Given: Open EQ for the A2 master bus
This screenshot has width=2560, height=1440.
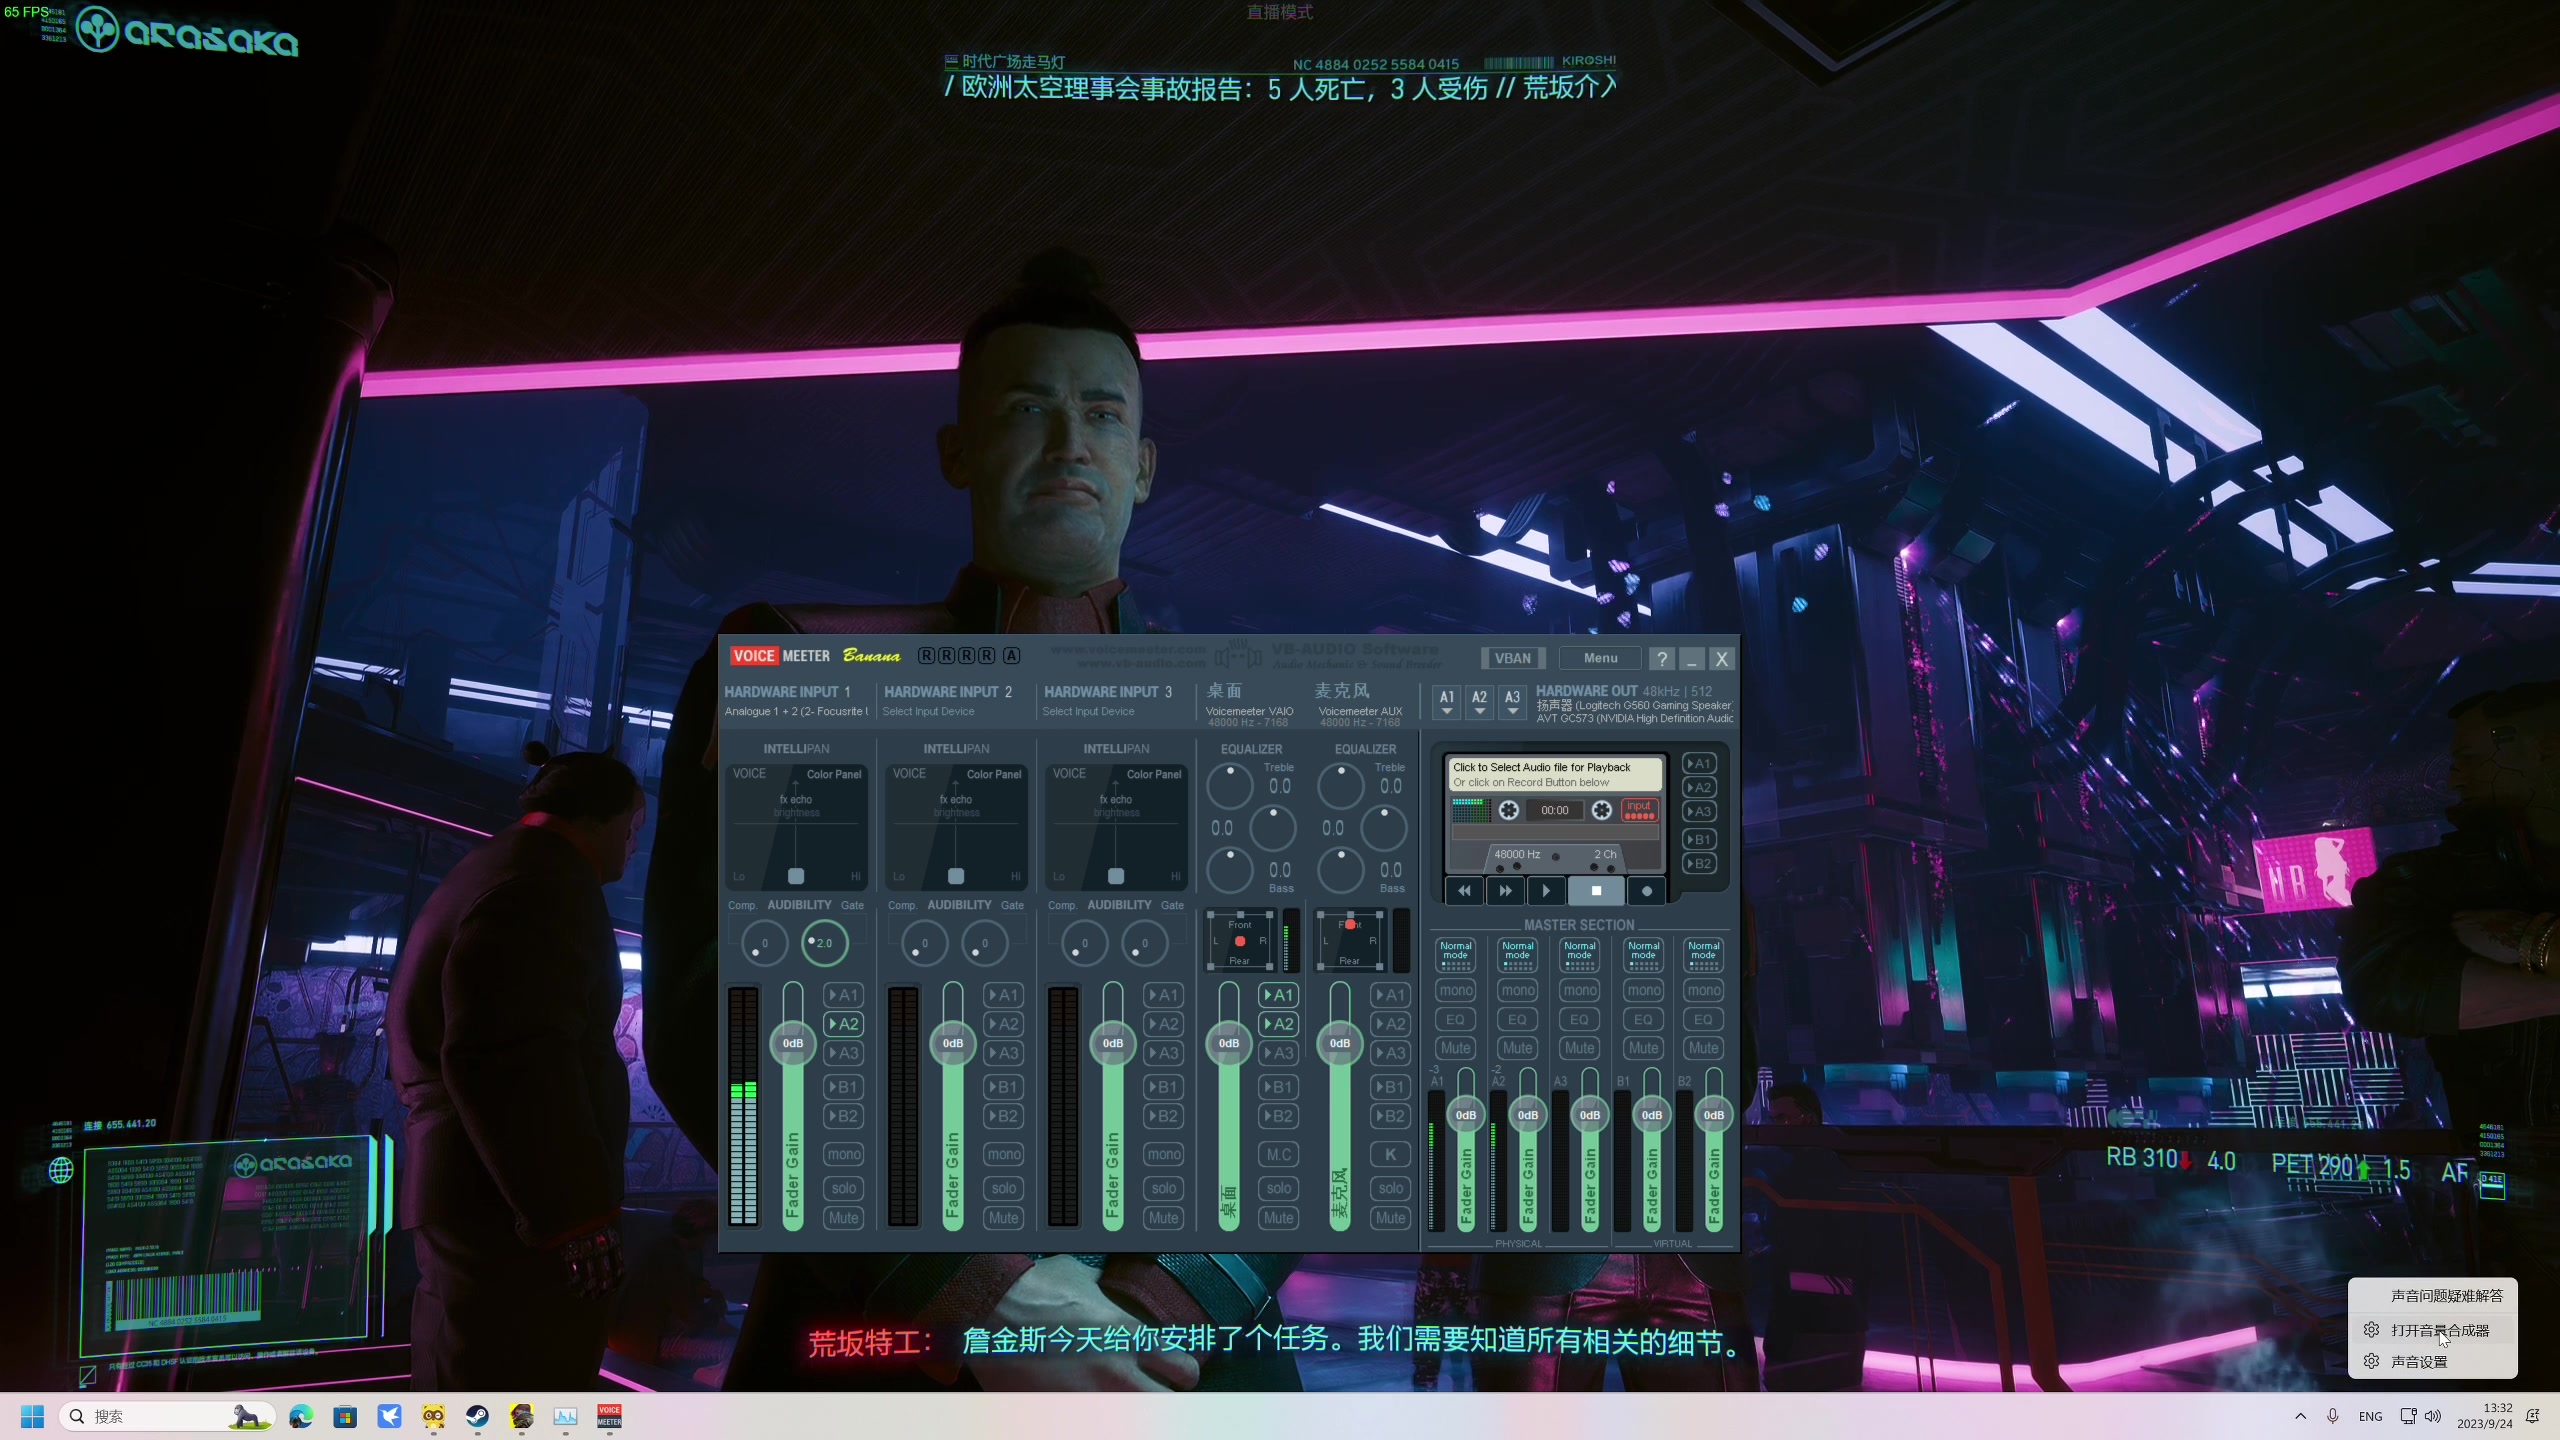Looking at the screenshot, I should [1518, 1020].
